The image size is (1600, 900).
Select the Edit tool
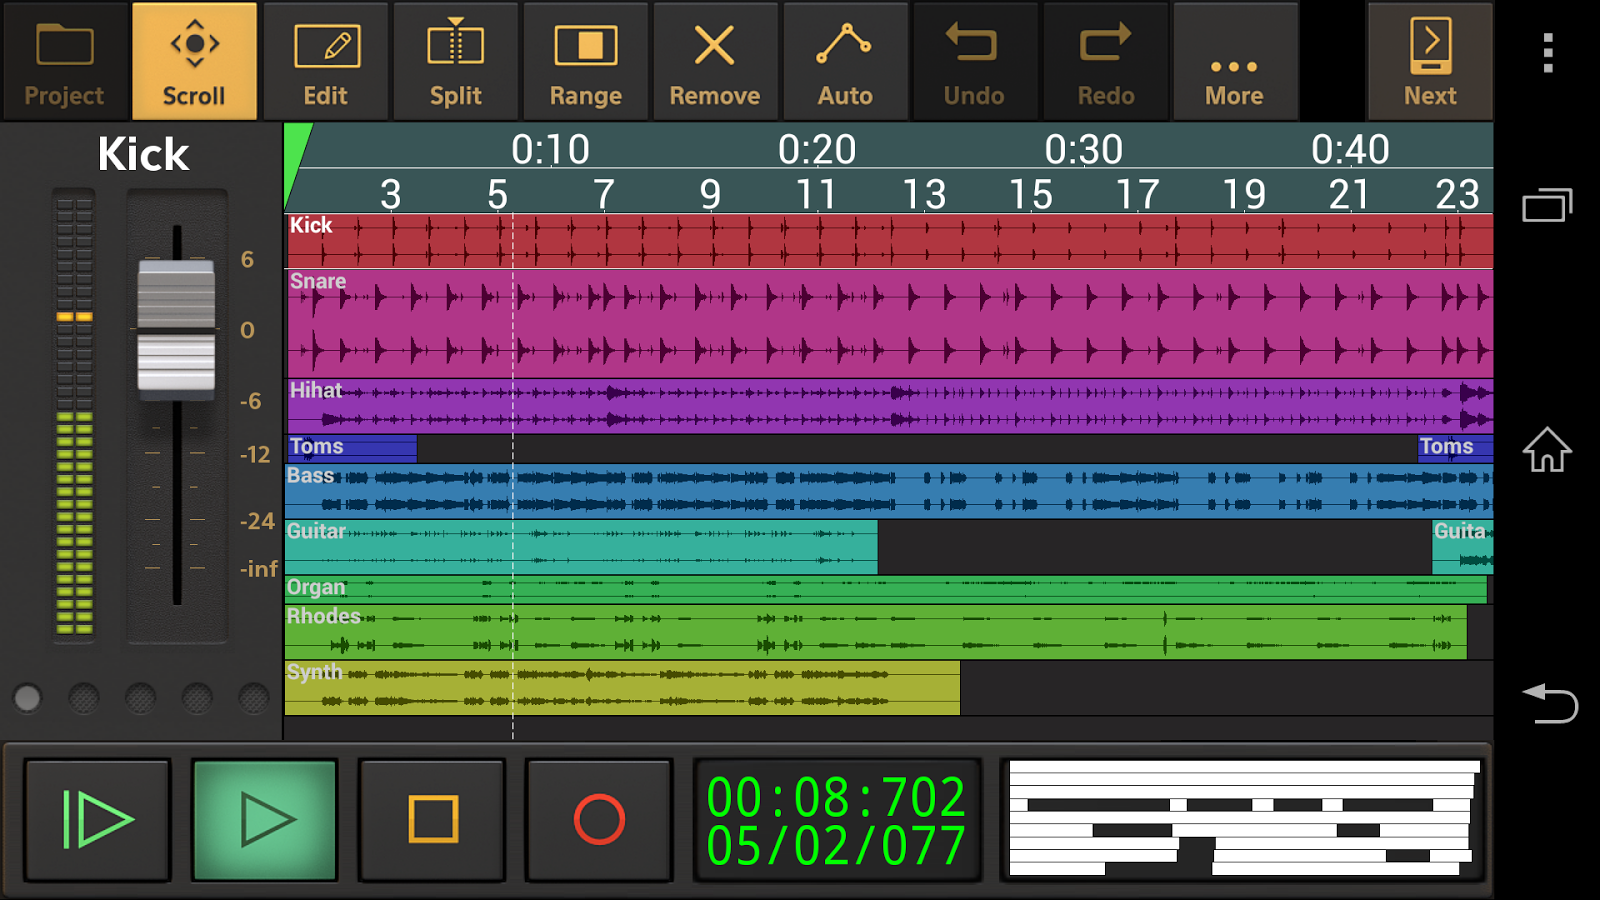(326, 60)
